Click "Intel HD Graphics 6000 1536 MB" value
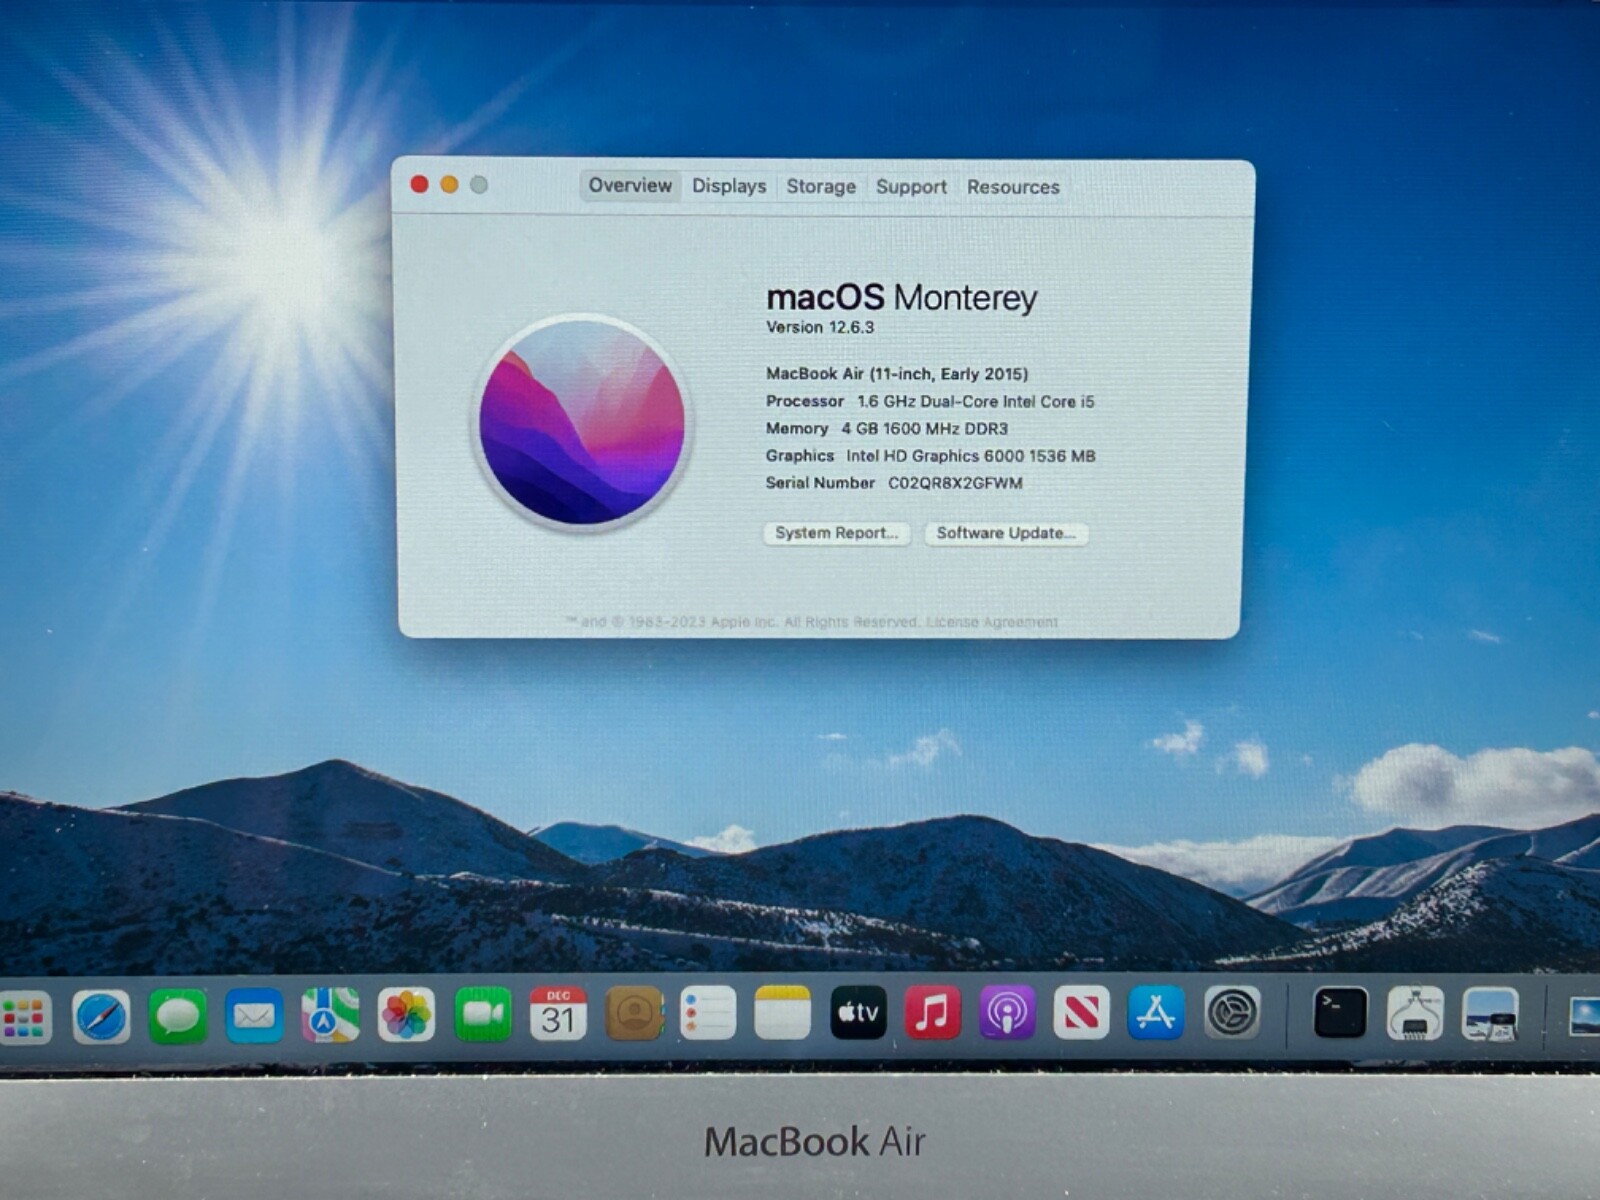This screenshot has height=1200, width=1600. [971, 456]
